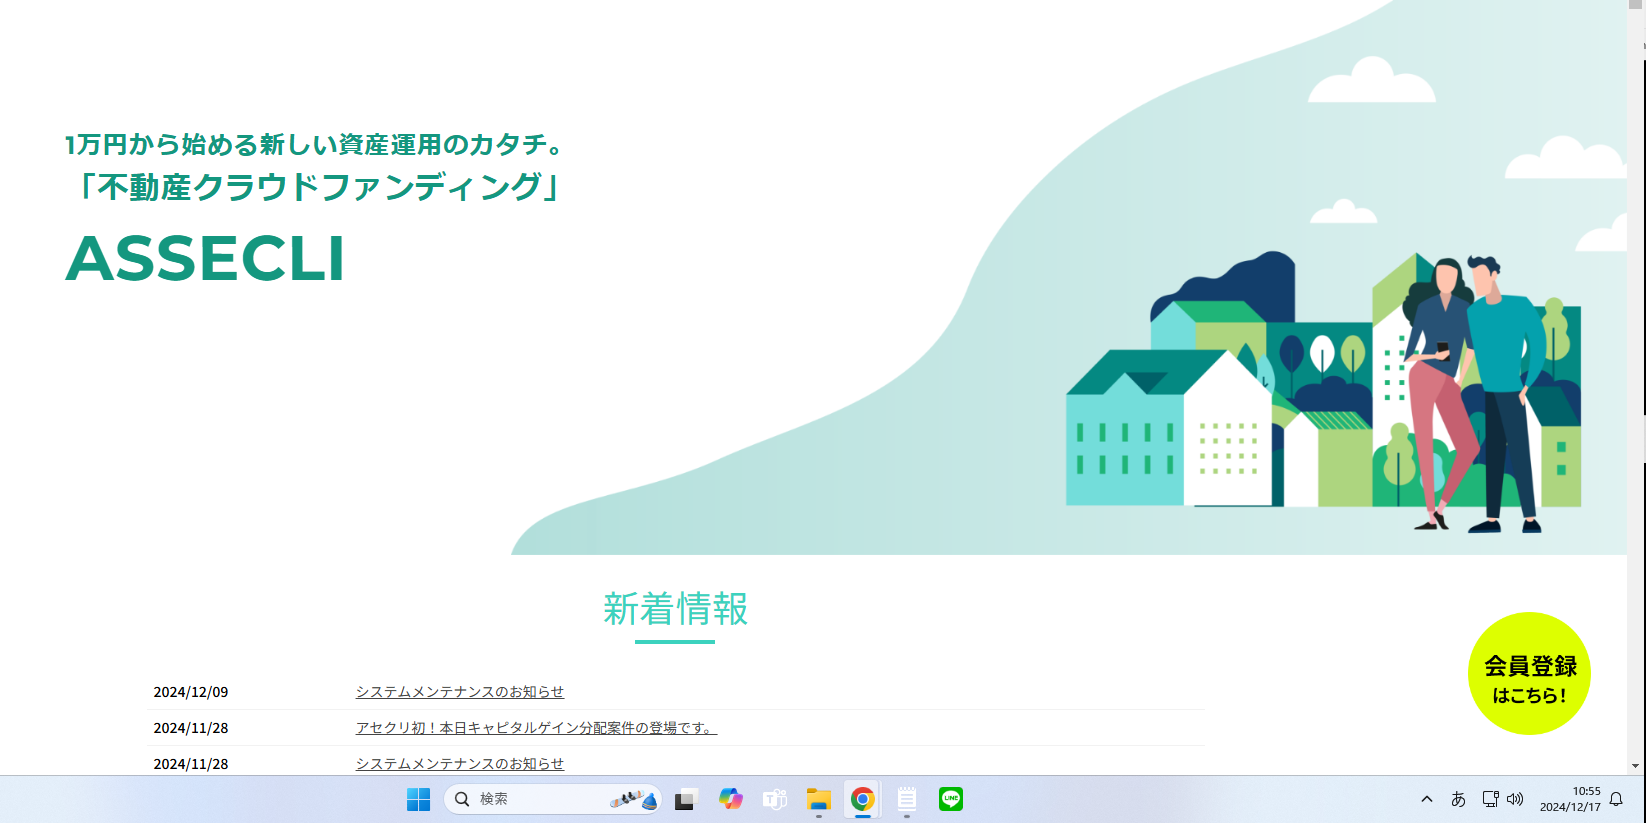Click the page scrollbar's down arrow
This screenshot has width=1646, height=823.
pos(1636,766)
